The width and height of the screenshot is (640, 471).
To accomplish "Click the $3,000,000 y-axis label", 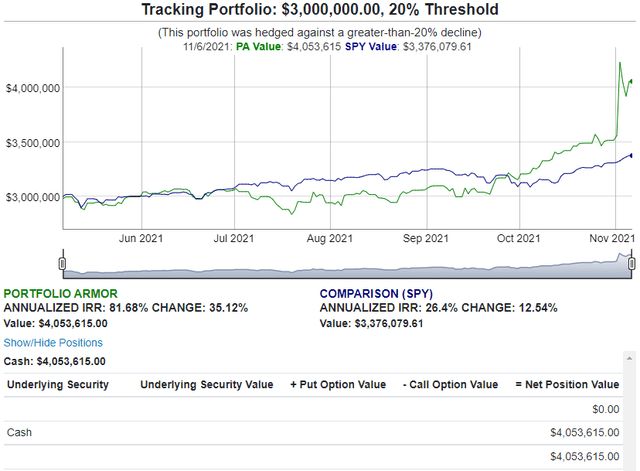I will point(33,198).
